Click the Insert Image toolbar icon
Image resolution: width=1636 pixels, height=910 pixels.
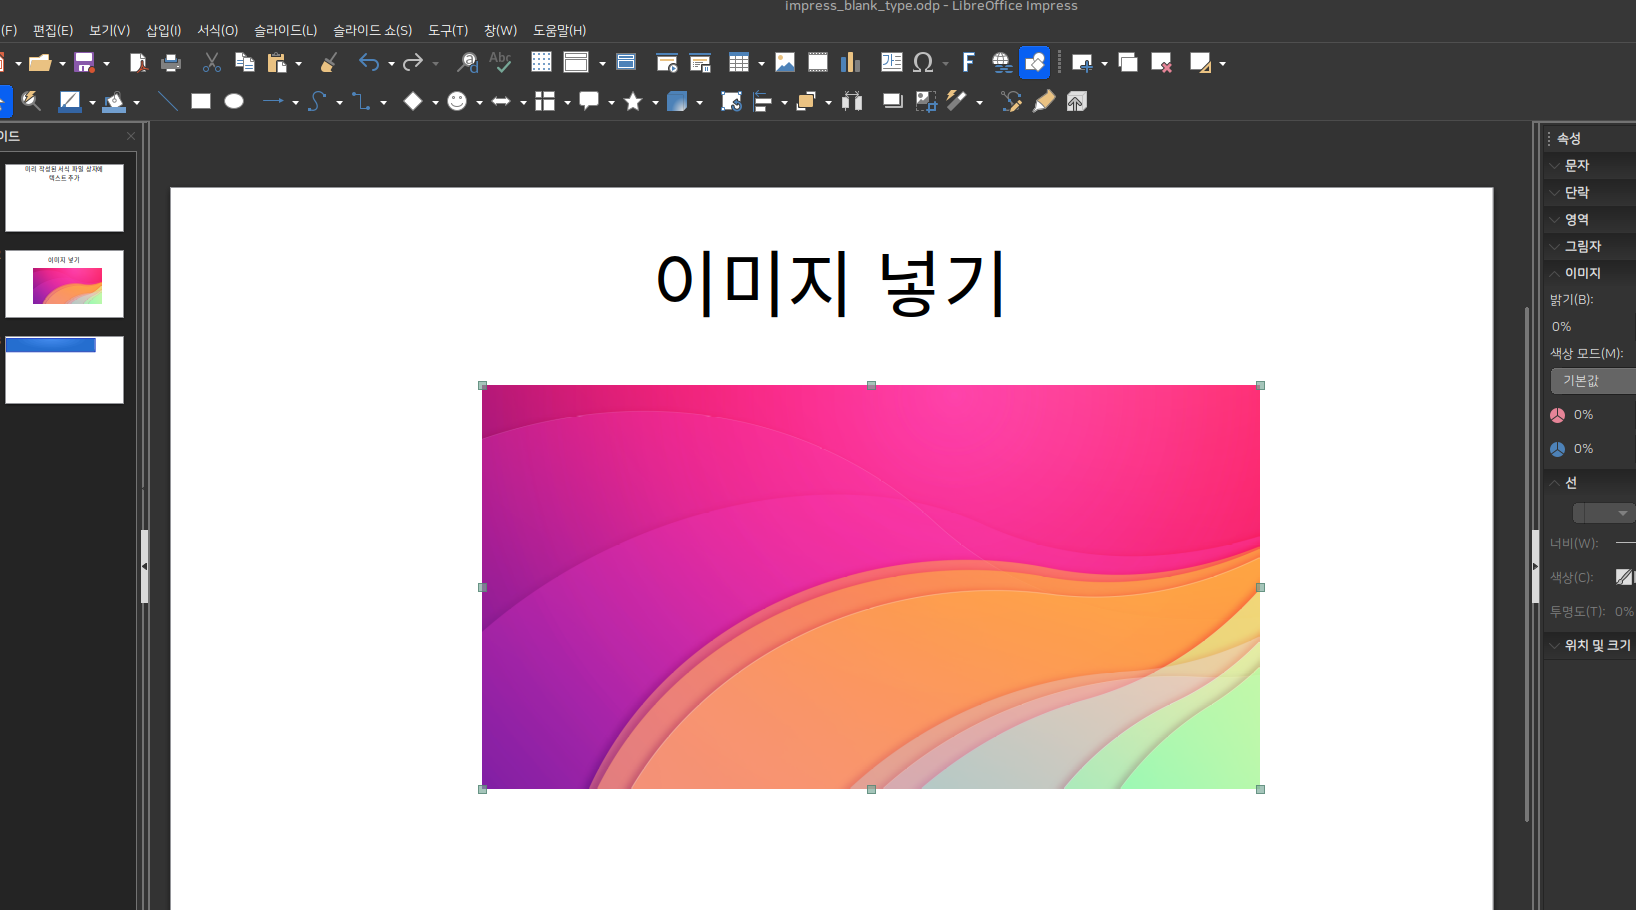tap(785, 63)
